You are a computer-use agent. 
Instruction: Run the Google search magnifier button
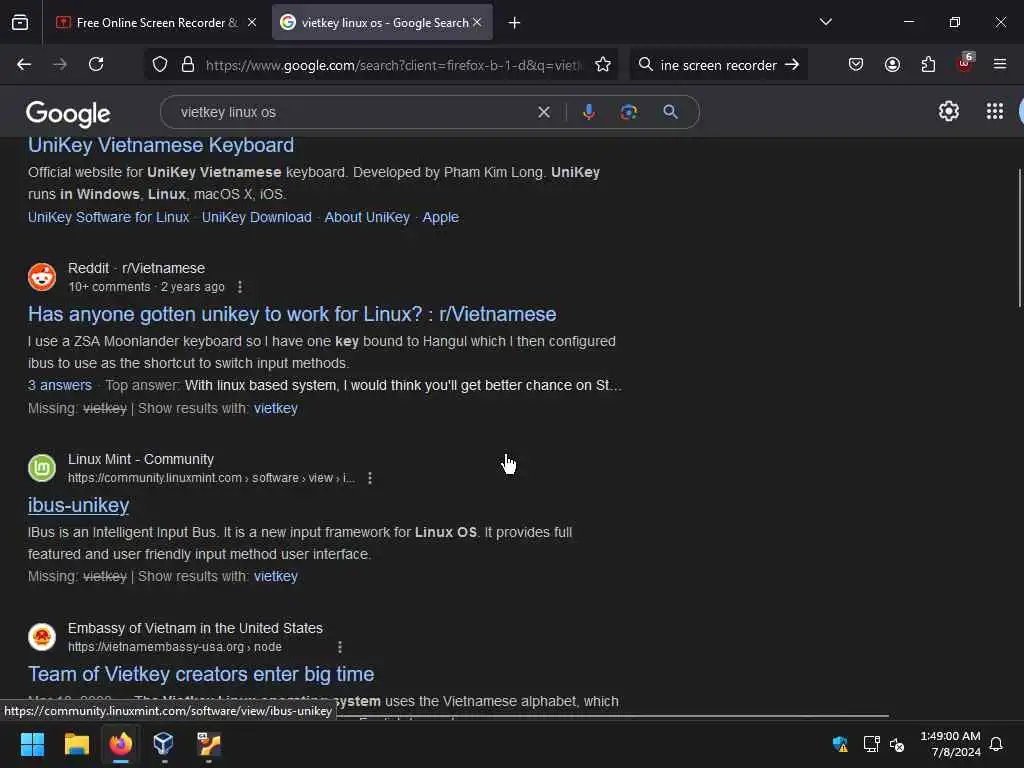pos(670,112)
